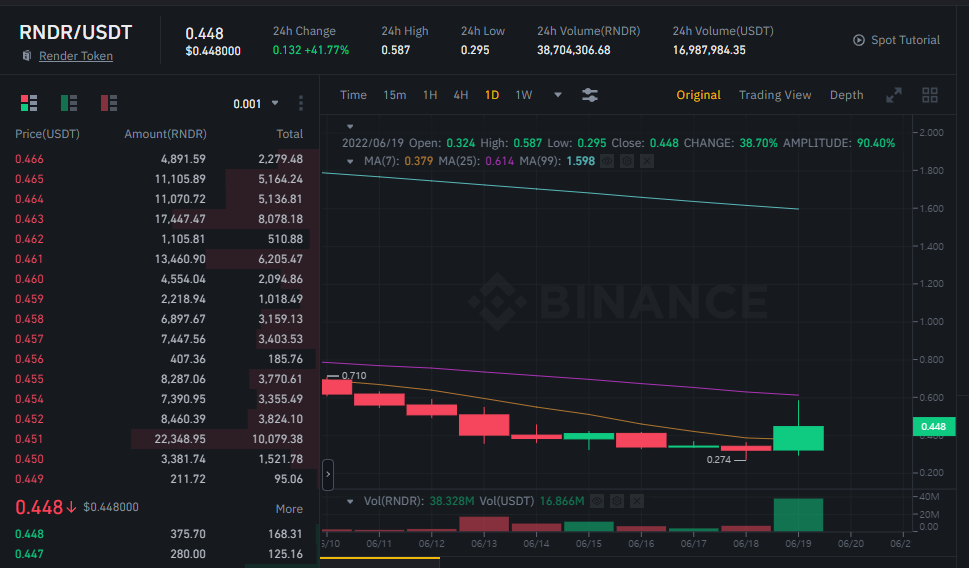Open multi-chart grid layout

(929, 95)
